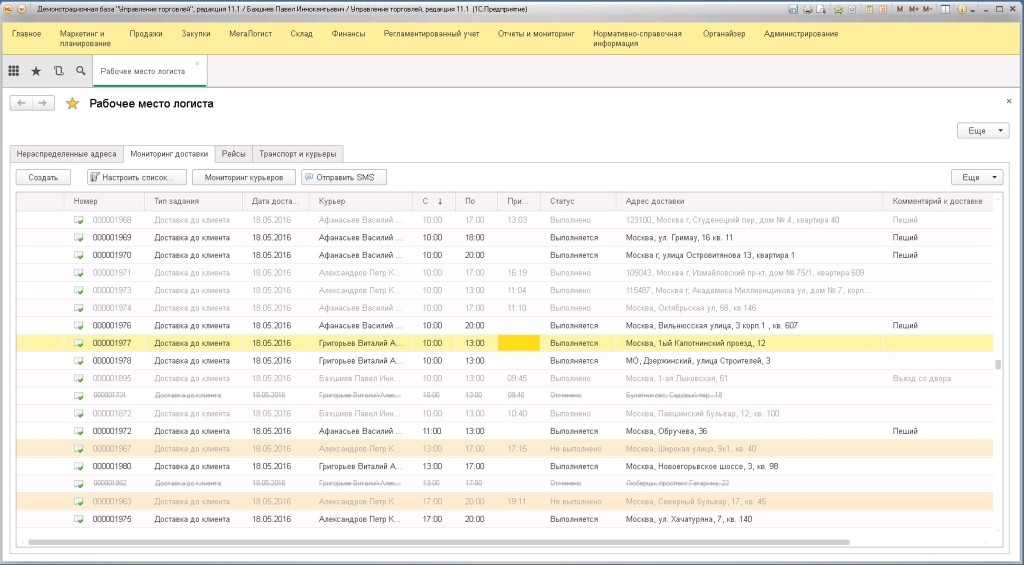Click the document icon of row 000001977
The height and width of the screenshot is (565, 1024).
pos(78,343)
